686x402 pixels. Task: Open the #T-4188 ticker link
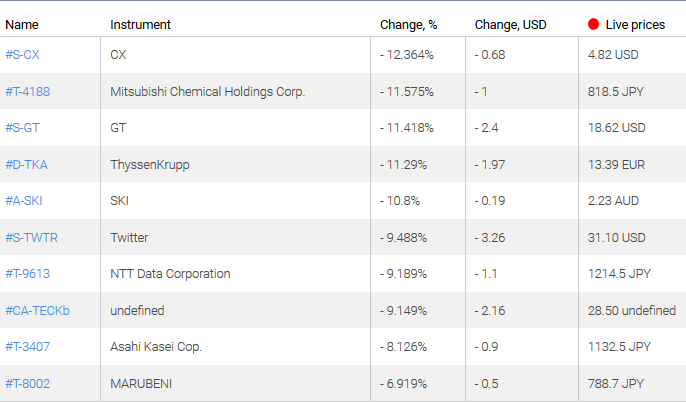pos(25,91)
